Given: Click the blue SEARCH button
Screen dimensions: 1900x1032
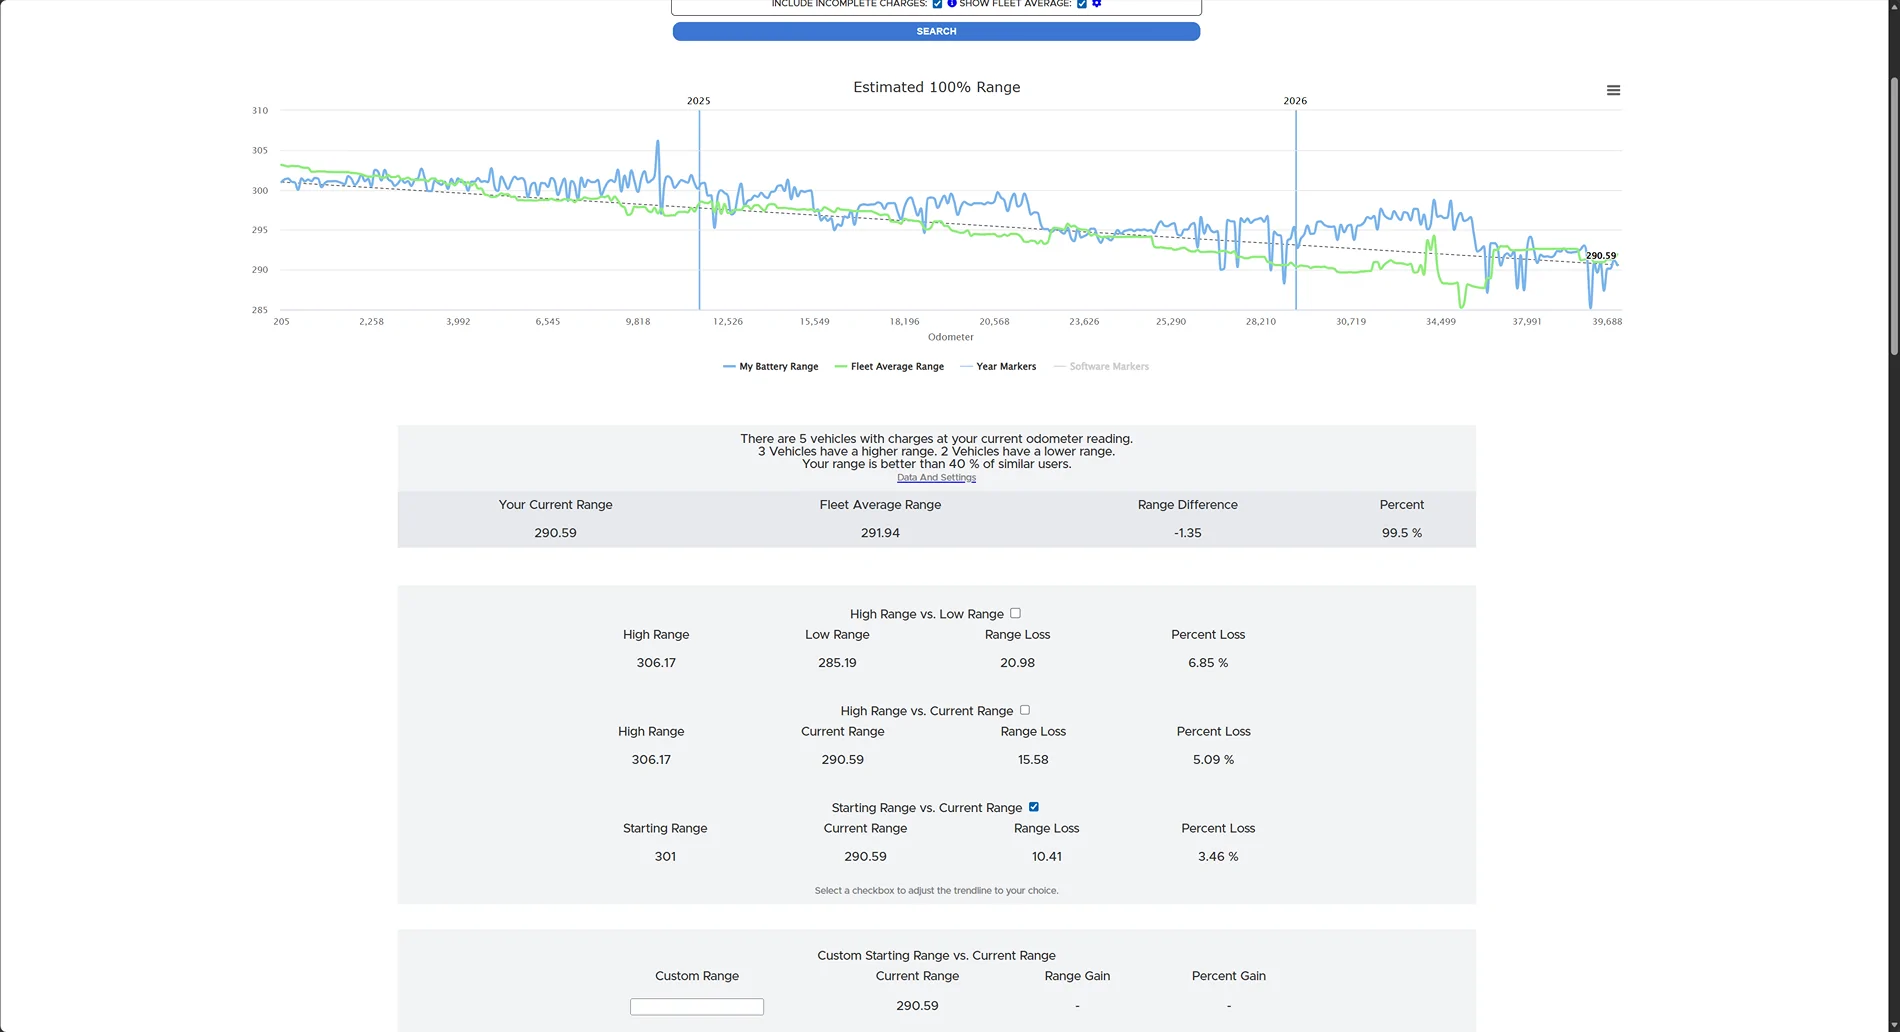Looking at the screenshot, I should pos(936,32).
